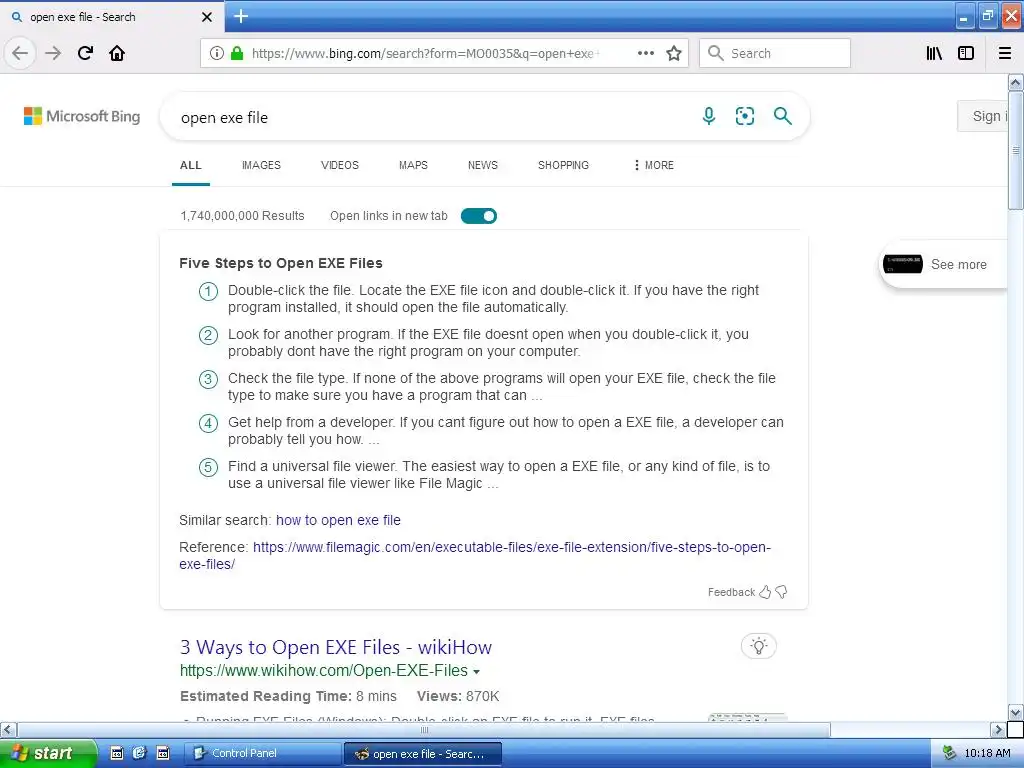Open the MORE search categories menu
The width and height of the screenshot is (1024, 768).
[x=654, y=165]
